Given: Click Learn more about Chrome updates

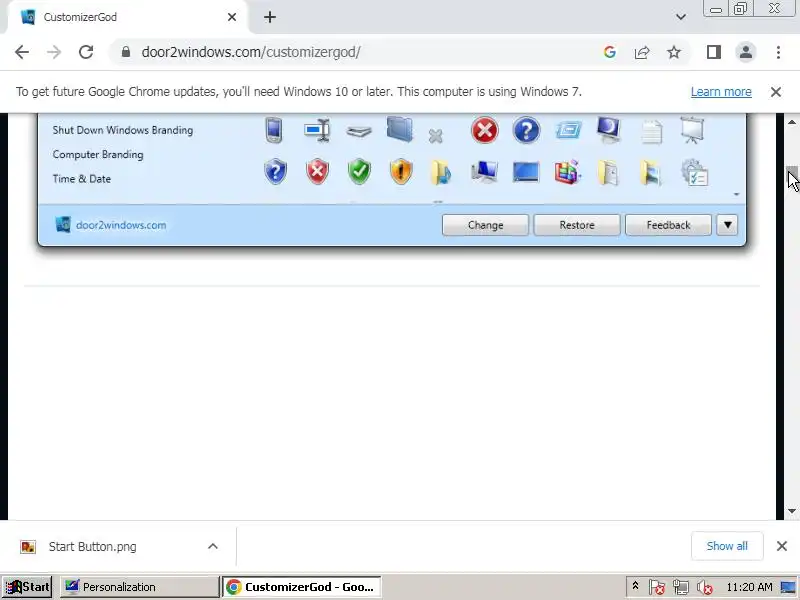Looking at the screenshot, I should (x=721, y=92).
